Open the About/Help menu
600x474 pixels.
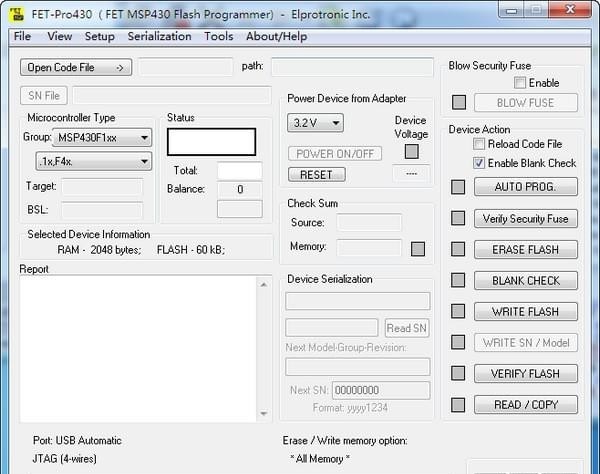pyautogui.click(x=276, y=36)
